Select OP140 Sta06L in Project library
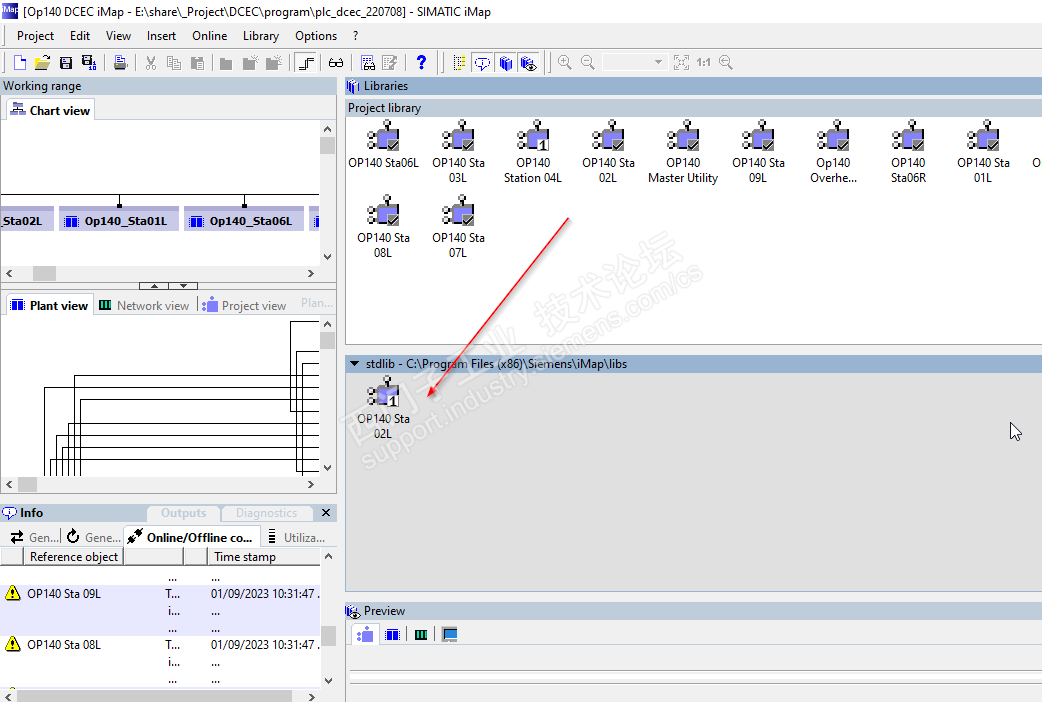This screenshot has height=702, width=1042. 383,146
